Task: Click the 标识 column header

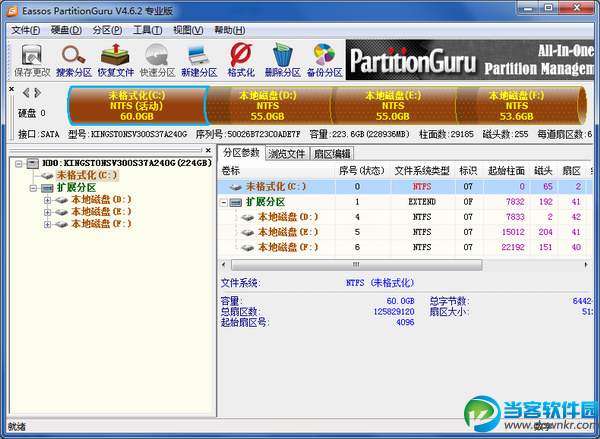Action: [468, 171]
